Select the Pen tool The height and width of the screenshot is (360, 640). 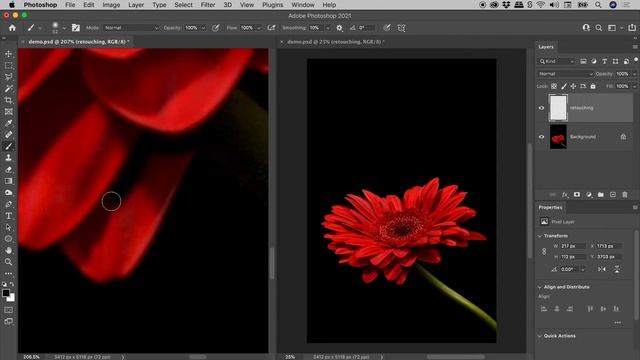(8, 204)
